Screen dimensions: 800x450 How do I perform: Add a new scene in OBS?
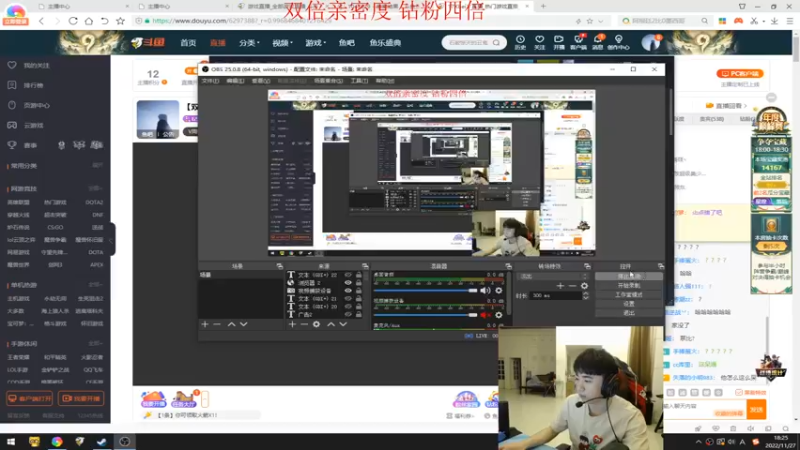[x=205, y=324]
